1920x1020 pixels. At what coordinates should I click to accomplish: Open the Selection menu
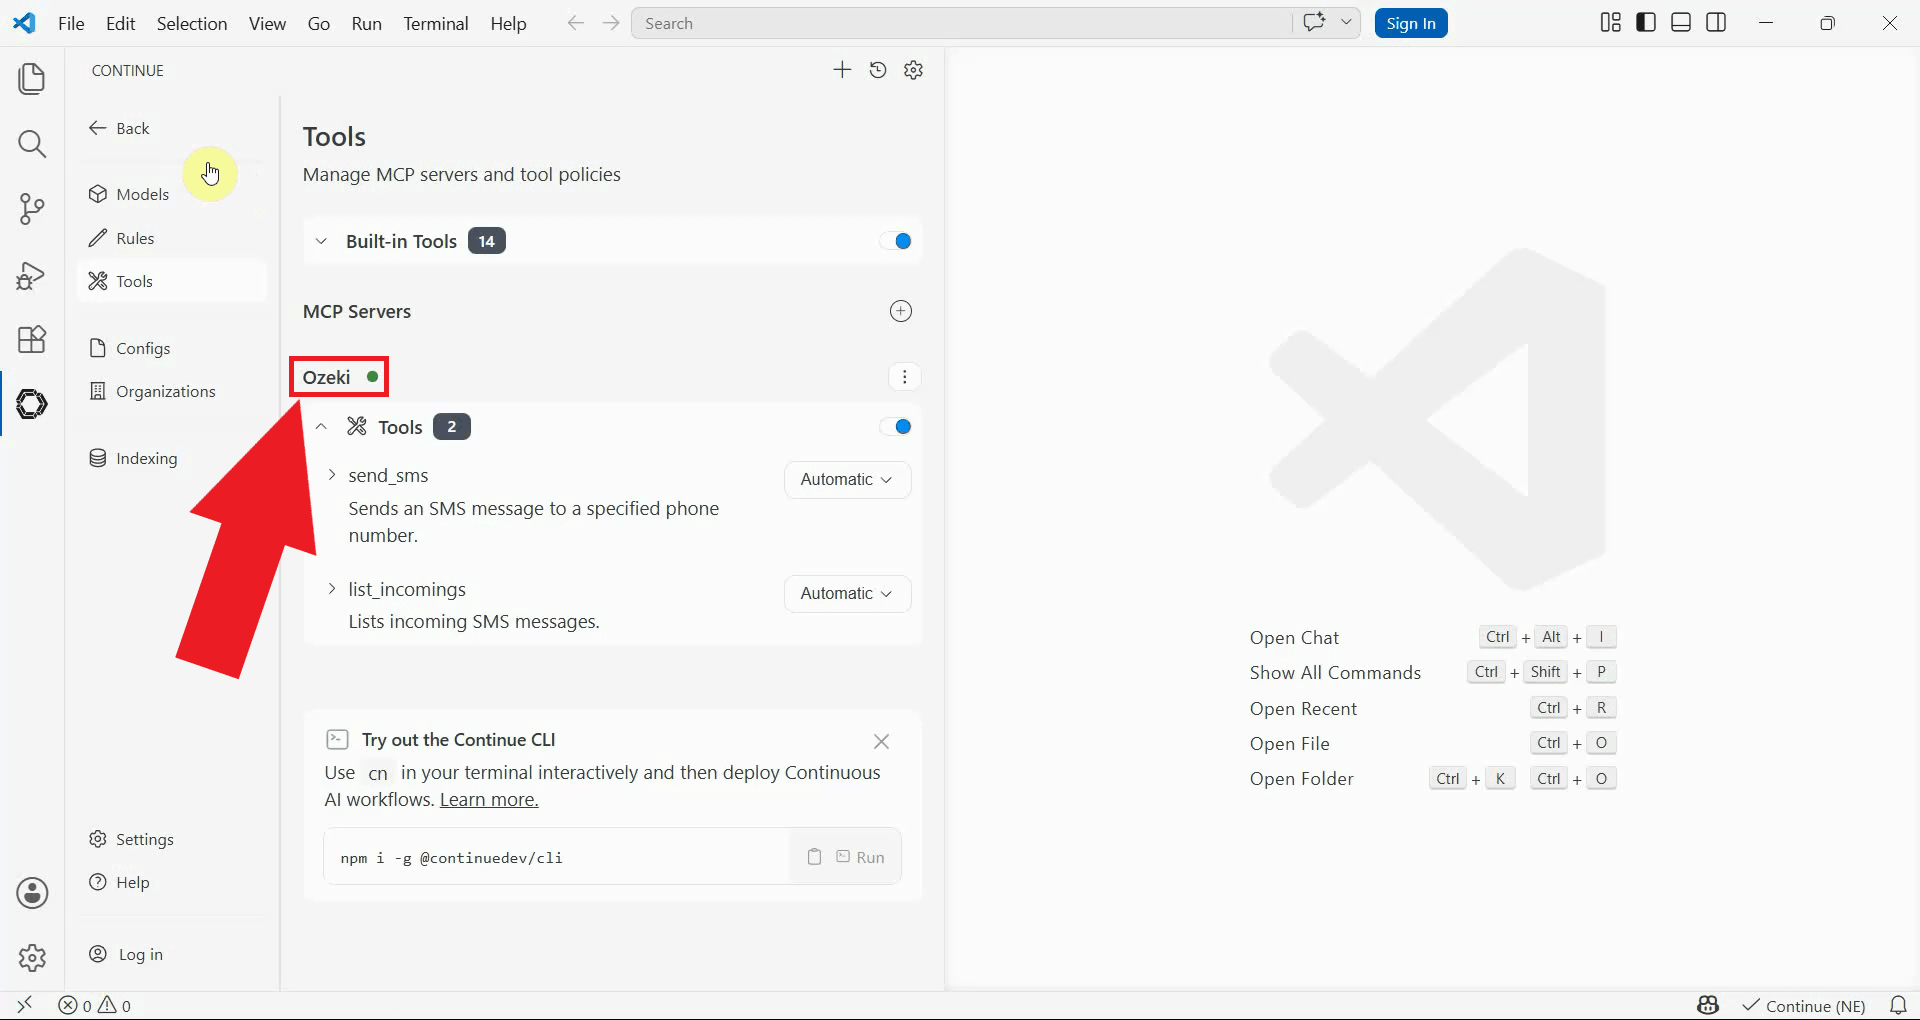click(192, 23)
